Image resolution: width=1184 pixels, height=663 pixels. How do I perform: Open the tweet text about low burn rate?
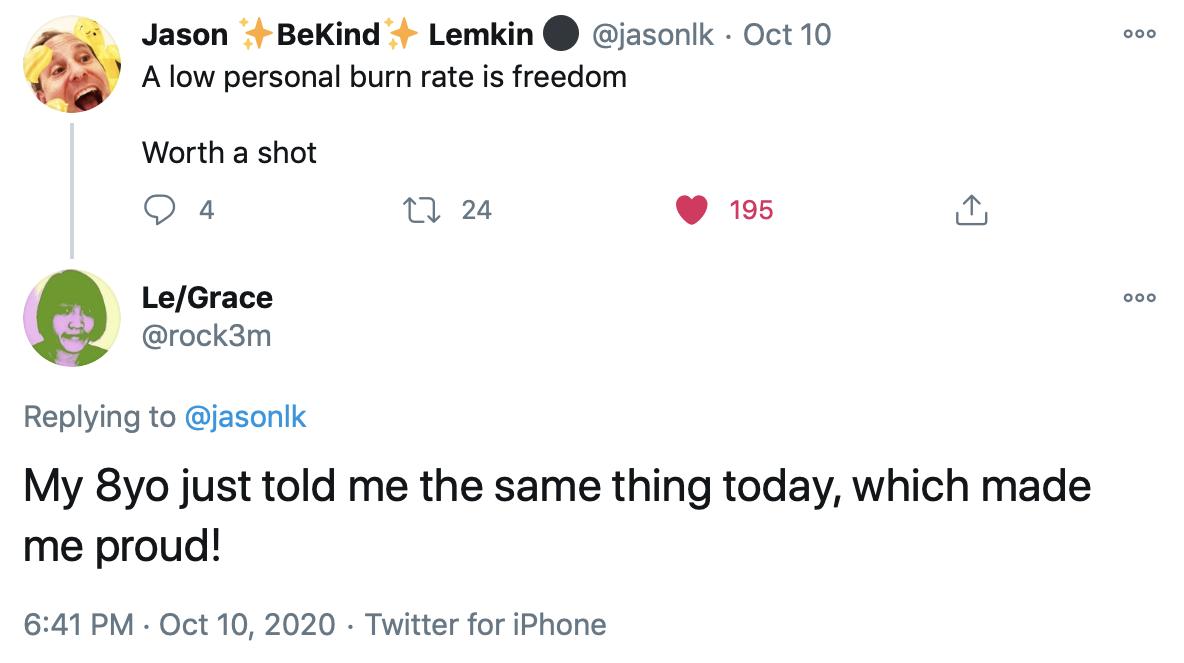tap(384, 77)
